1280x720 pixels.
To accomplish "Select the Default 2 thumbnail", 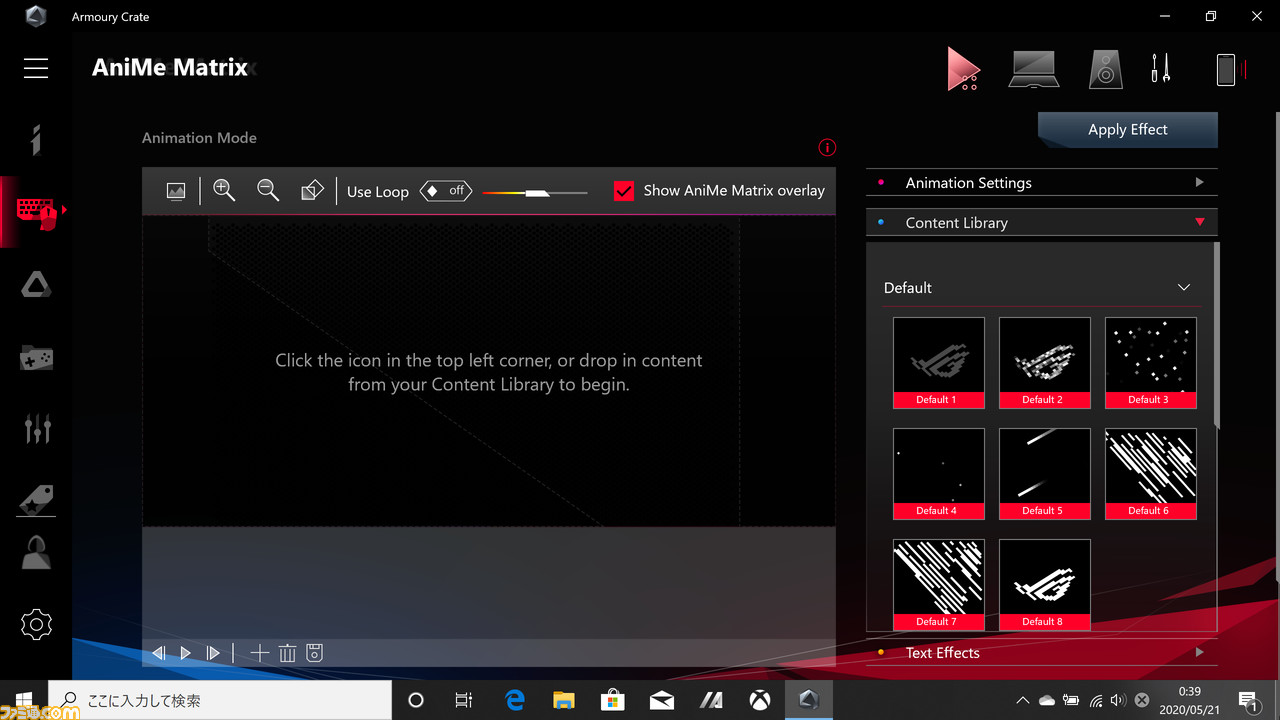I will coord(1044,363).
